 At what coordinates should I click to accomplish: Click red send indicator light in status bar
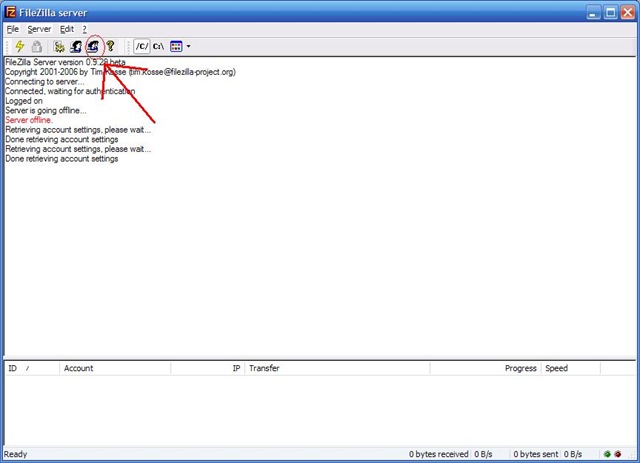click(x=618, y=454)
